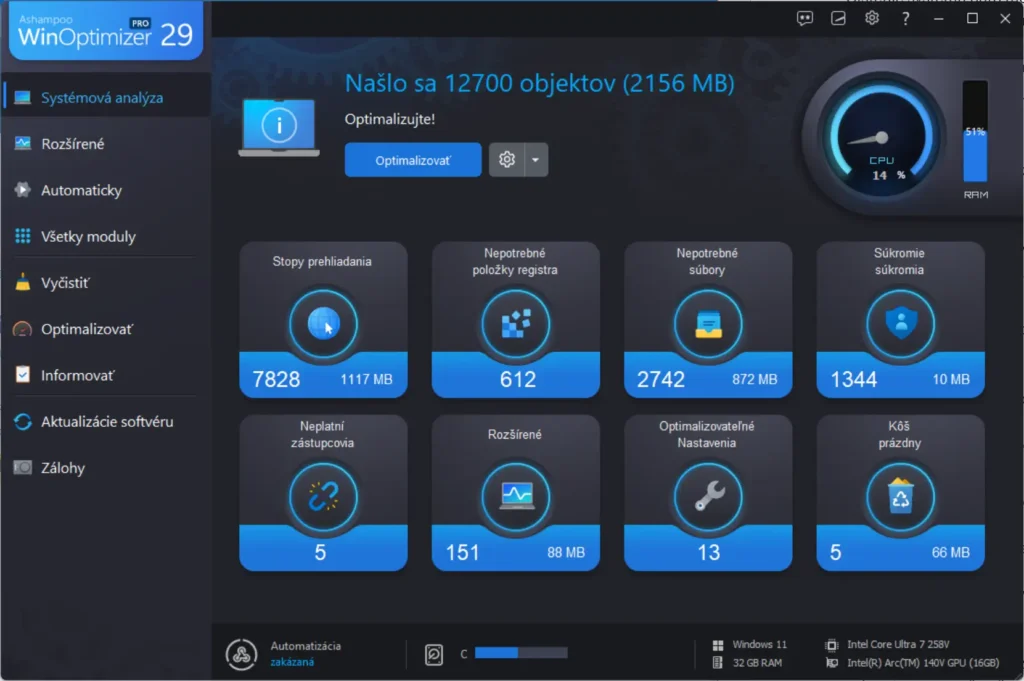The width and height of the screenshot is (1024, 681).
Task: Click the Intel Arc 140V GPU label
Action: pyautogui.click(x=923, y=663)
